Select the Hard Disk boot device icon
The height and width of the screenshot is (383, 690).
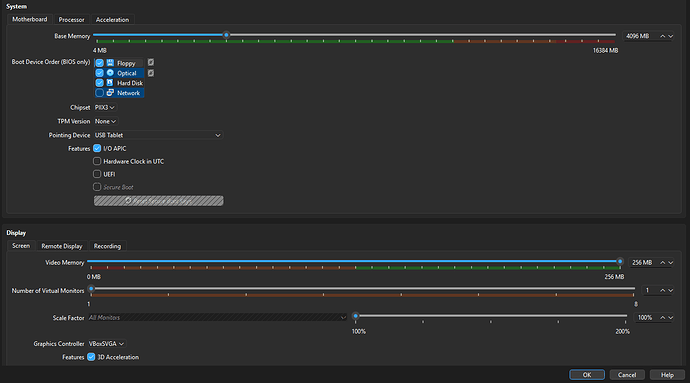pos(110,83)
